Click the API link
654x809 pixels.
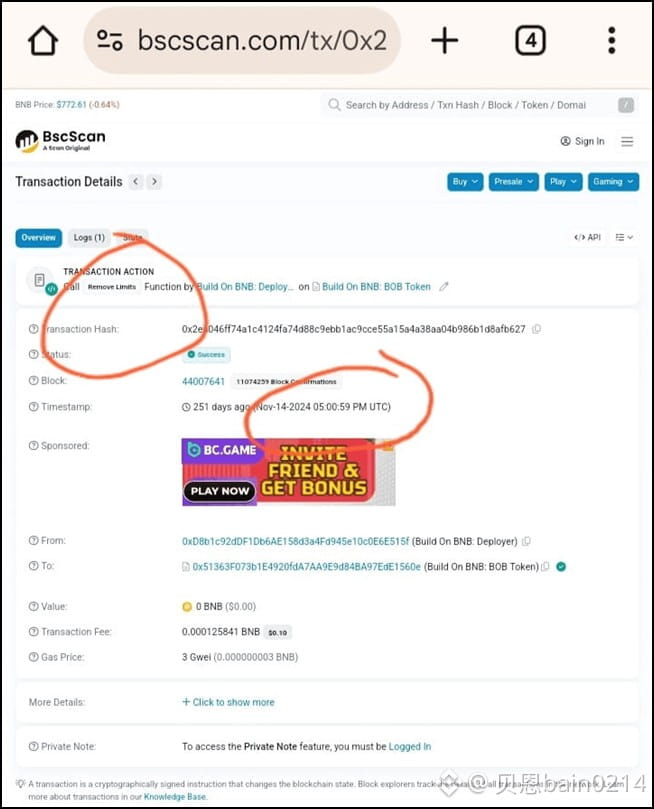(x=587, y=237)
